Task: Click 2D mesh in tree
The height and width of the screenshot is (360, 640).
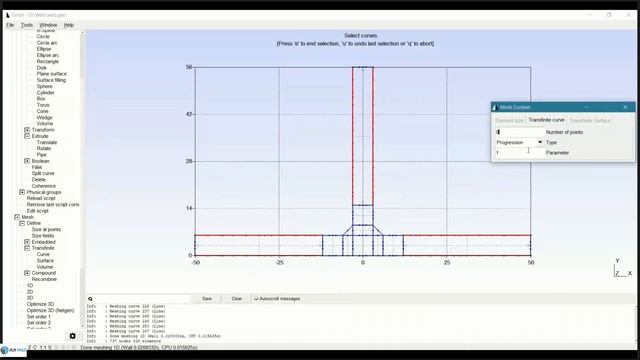Action: click(30, 292)
